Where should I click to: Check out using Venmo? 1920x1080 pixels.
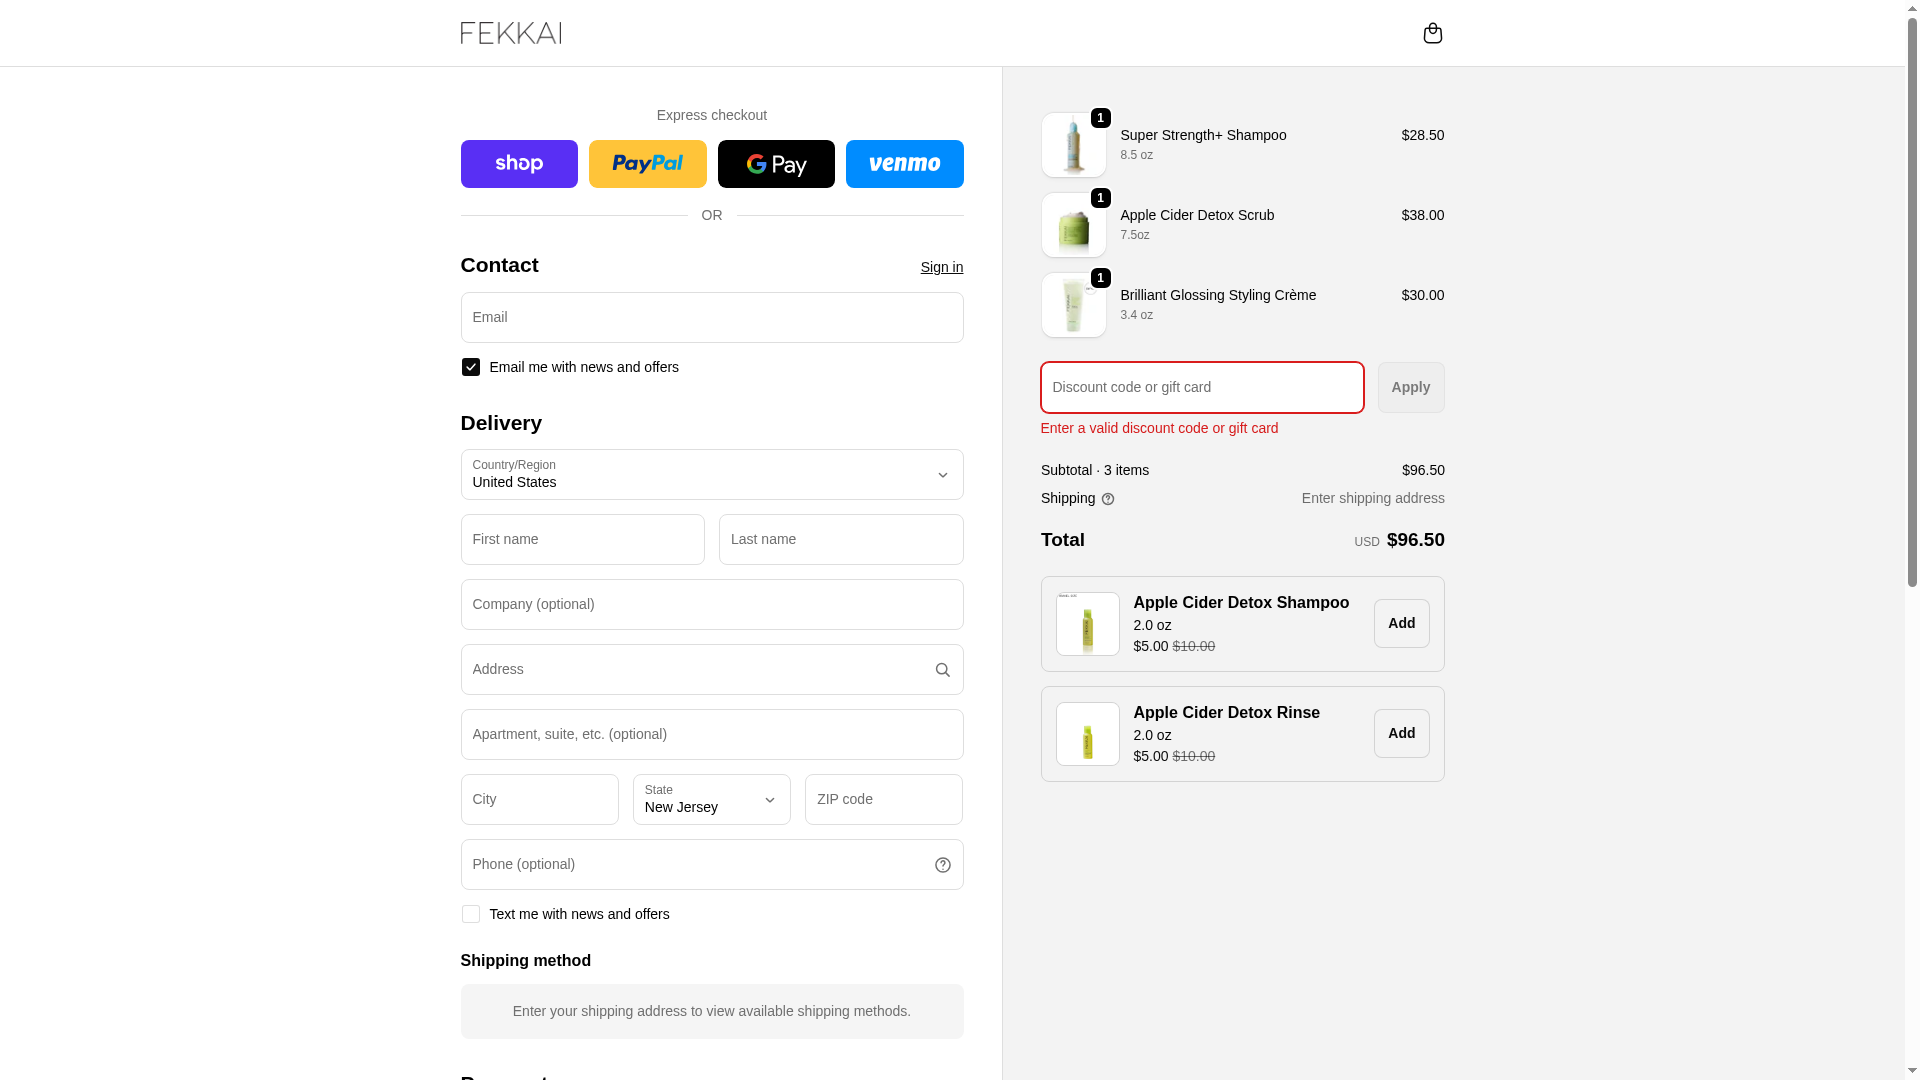(x=904, y=164)
